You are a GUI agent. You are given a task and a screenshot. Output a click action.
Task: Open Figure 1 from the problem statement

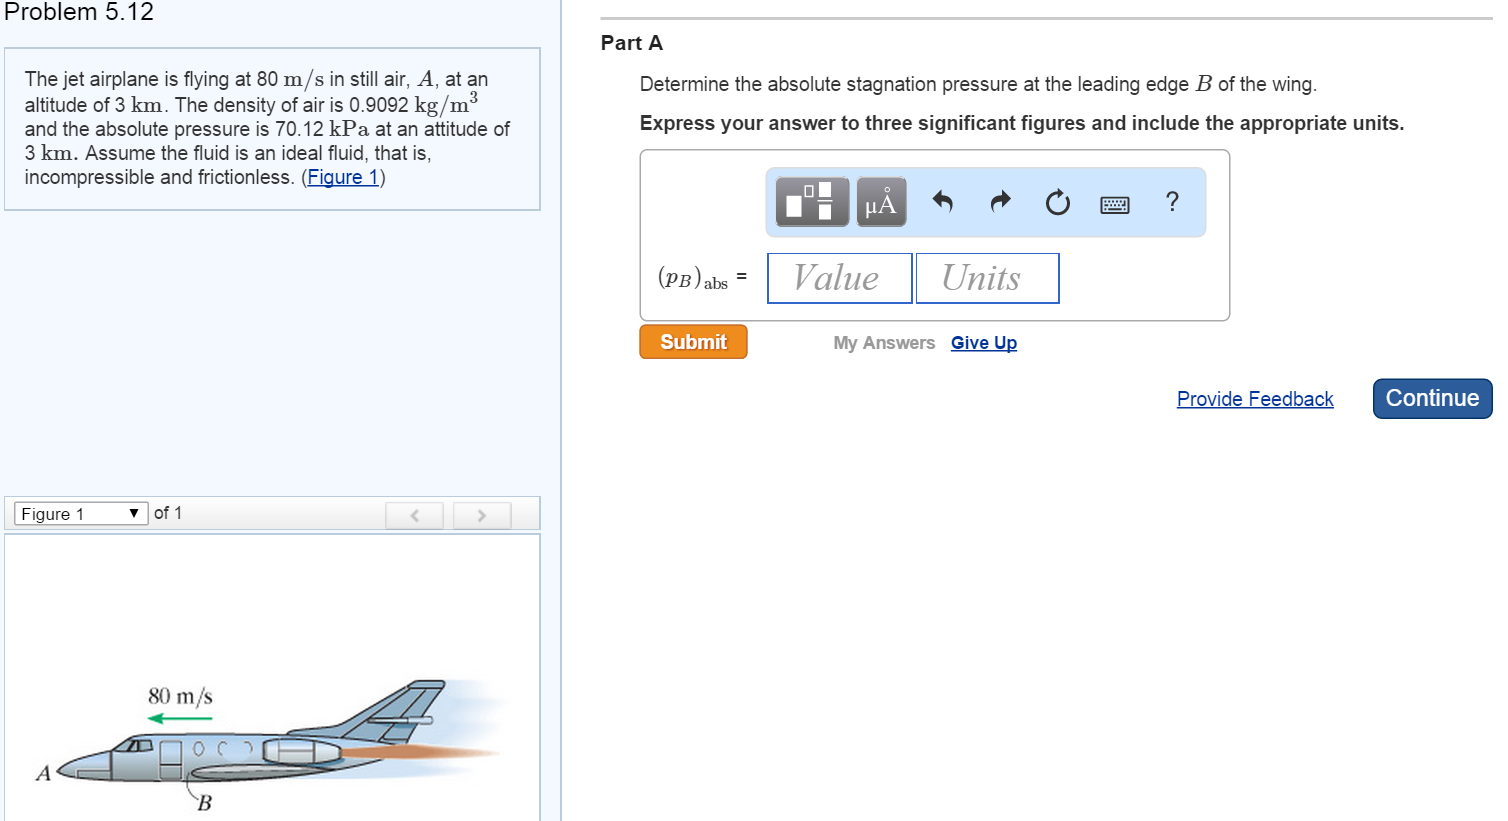tap(343, 177)
